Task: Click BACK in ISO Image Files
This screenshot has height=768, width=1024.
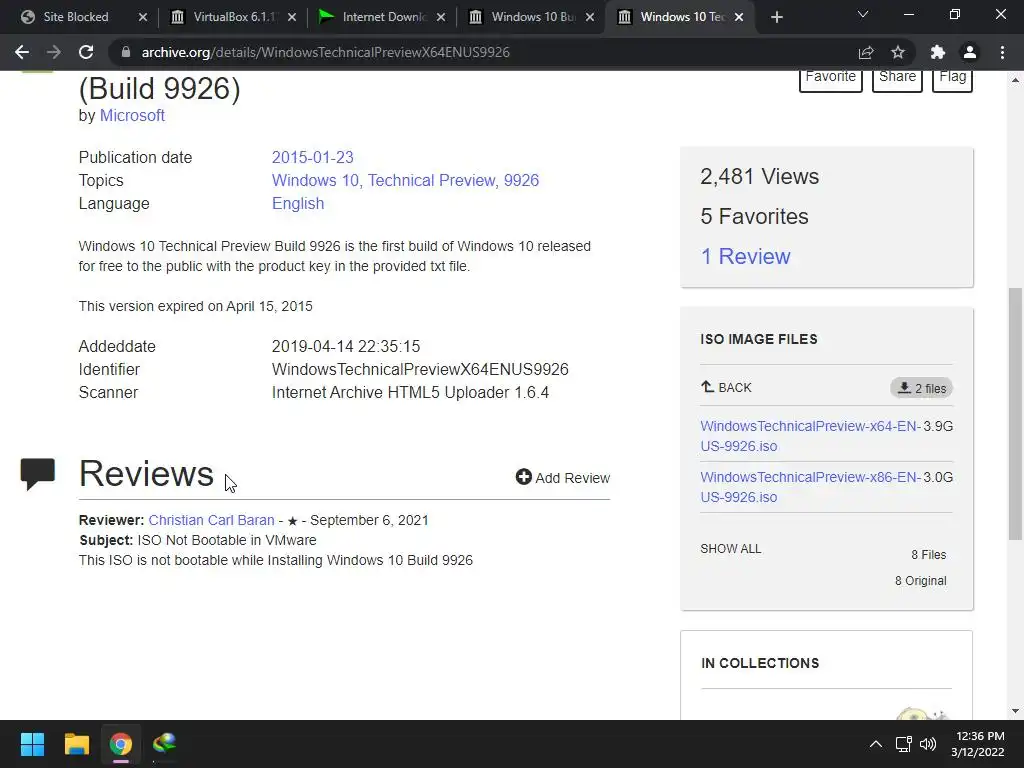Action: [x=726, y=387]
